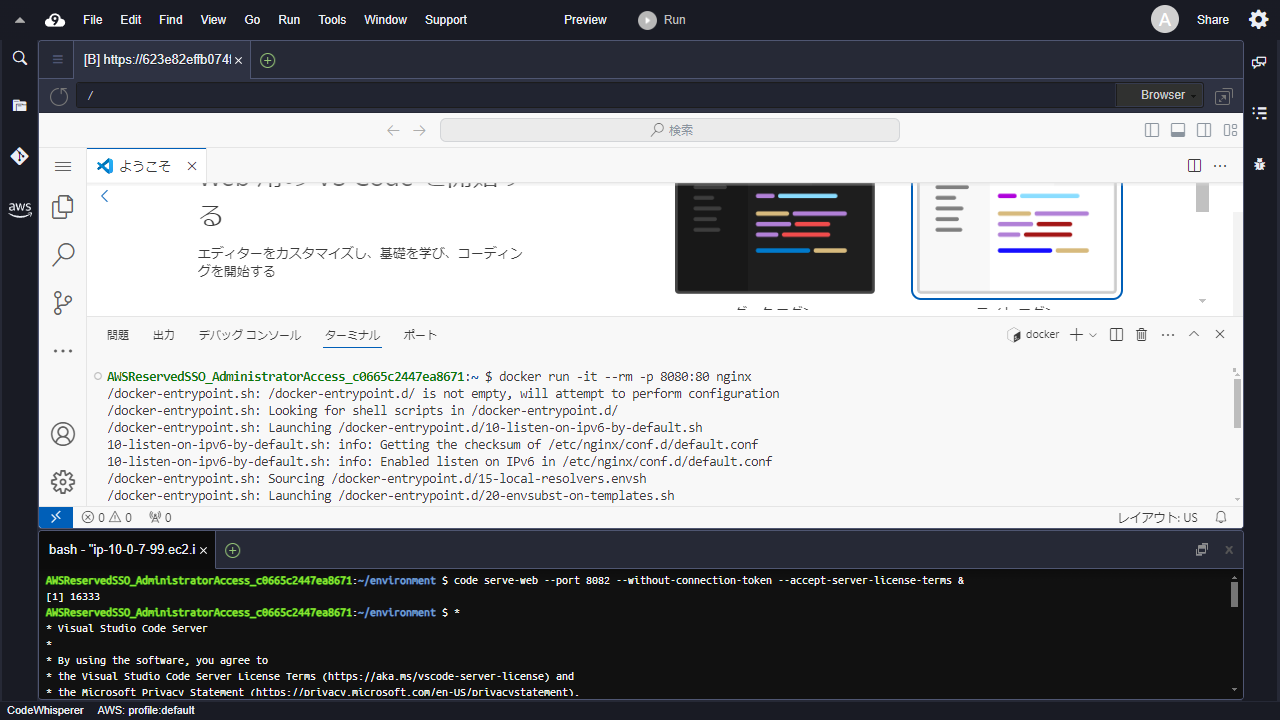This screenshot has width=1280, height=720.
Task: Open VS Code notifications bell
Action: [1221, 518]
